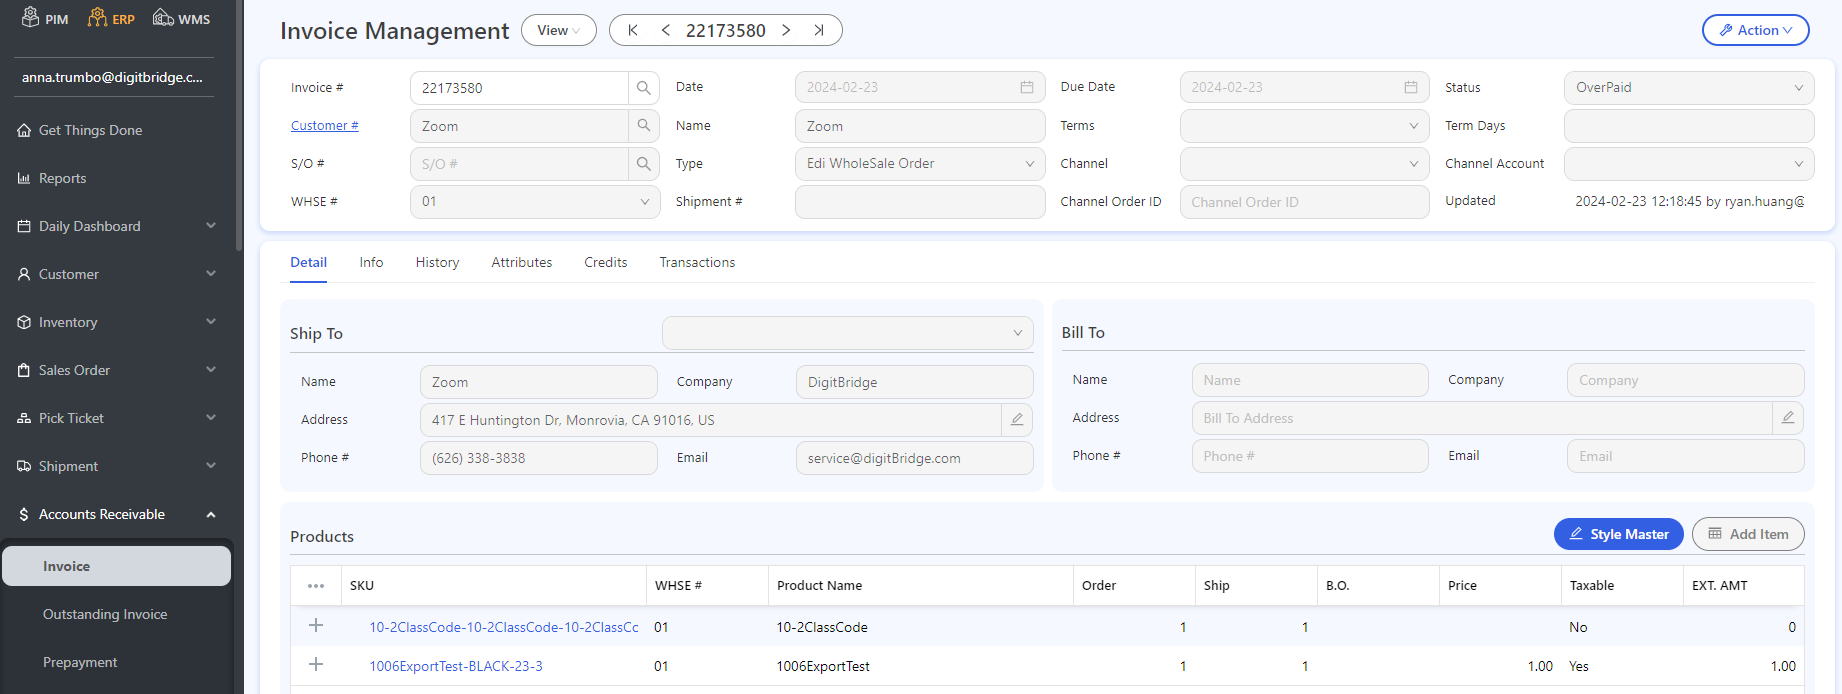Expand the Sales Order sidebar chevron
1842x694 pixels.
pos(211,370)
